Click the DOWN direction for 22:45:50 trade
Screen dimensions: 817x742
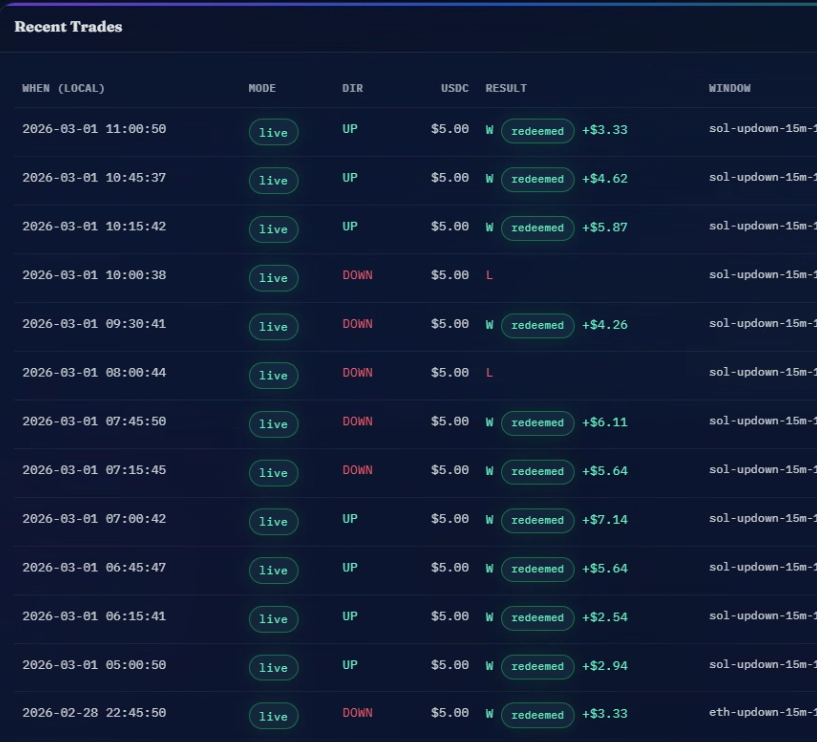click(x=357, y=713)
